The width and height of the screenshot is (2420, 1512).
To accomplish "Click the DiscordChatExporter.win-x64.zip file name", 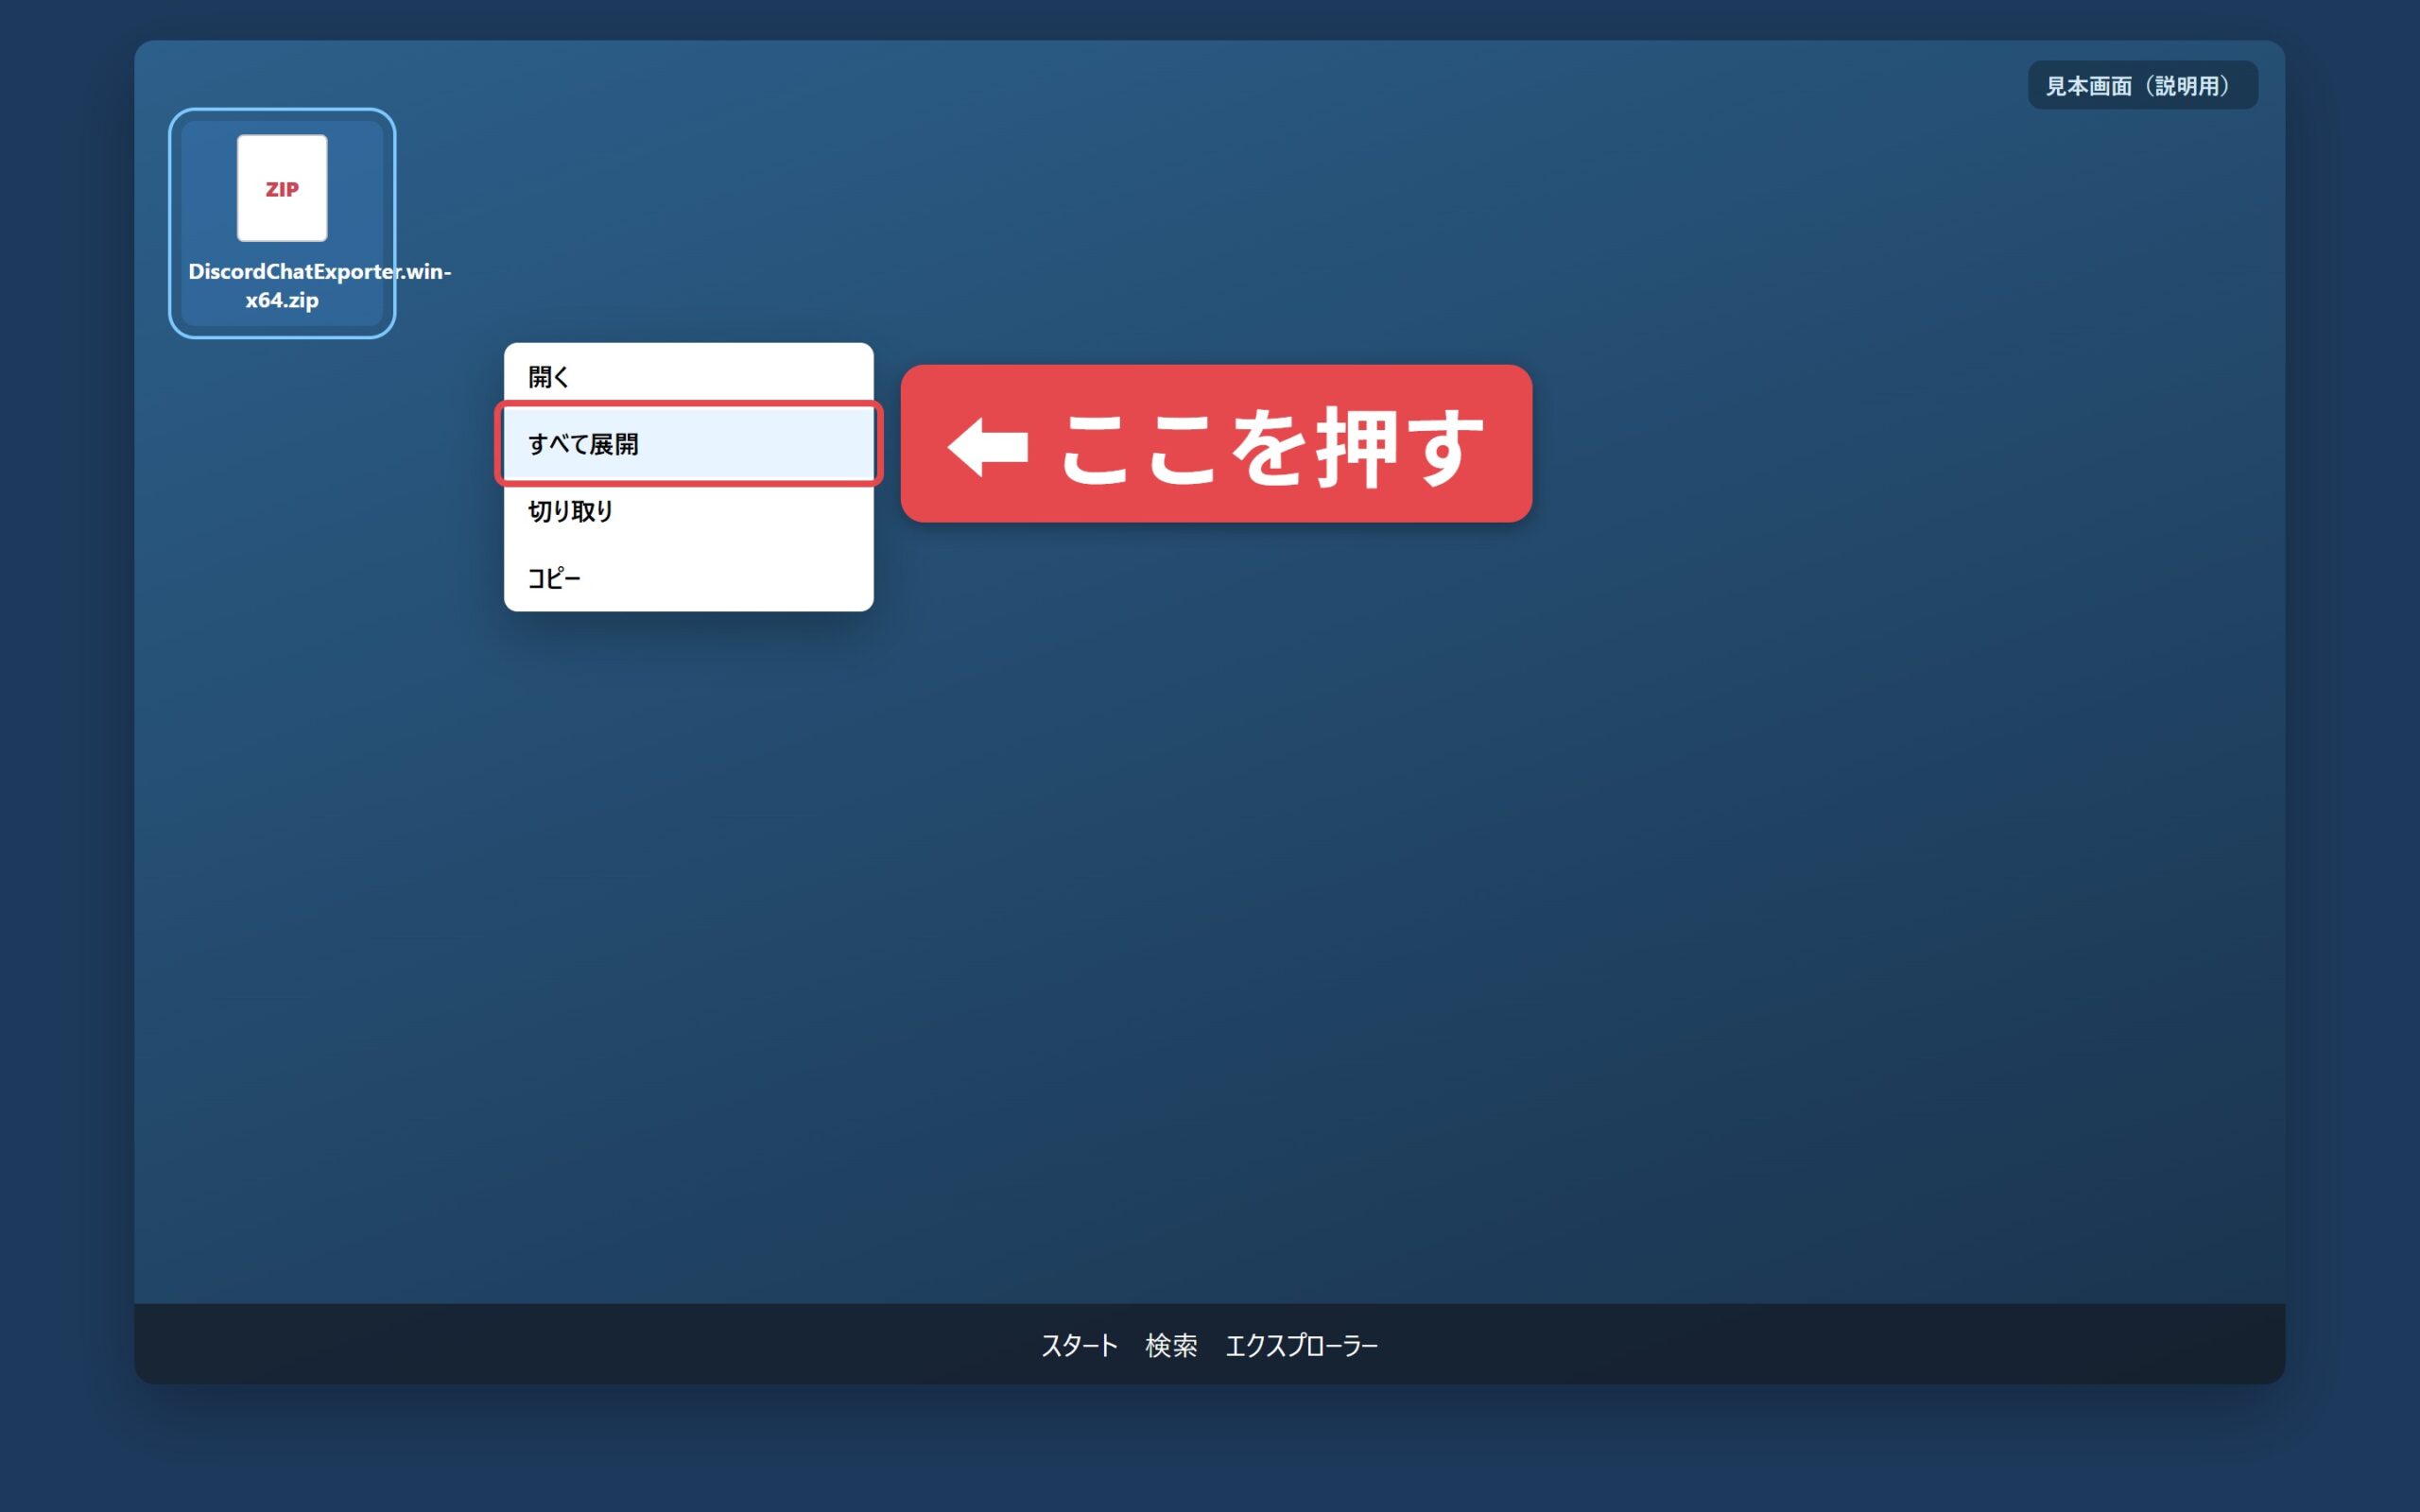I will click(319, 285).
